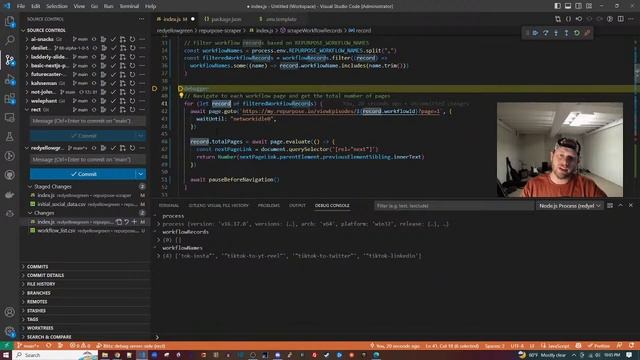This screenshot has height=360, width=640.
Task: Click Spaces: 2 indentation in status bar
Action: click(494, 346)
